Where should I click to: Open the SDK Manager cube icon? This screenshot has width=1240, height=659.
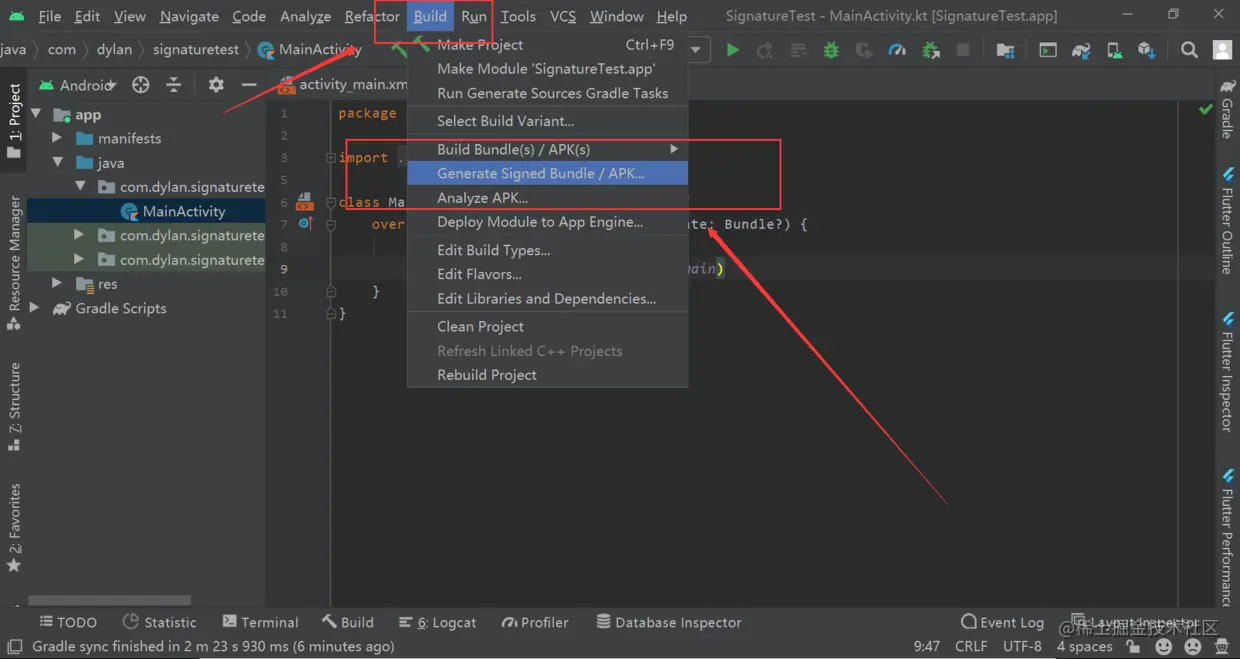[x=1147, y=50]
